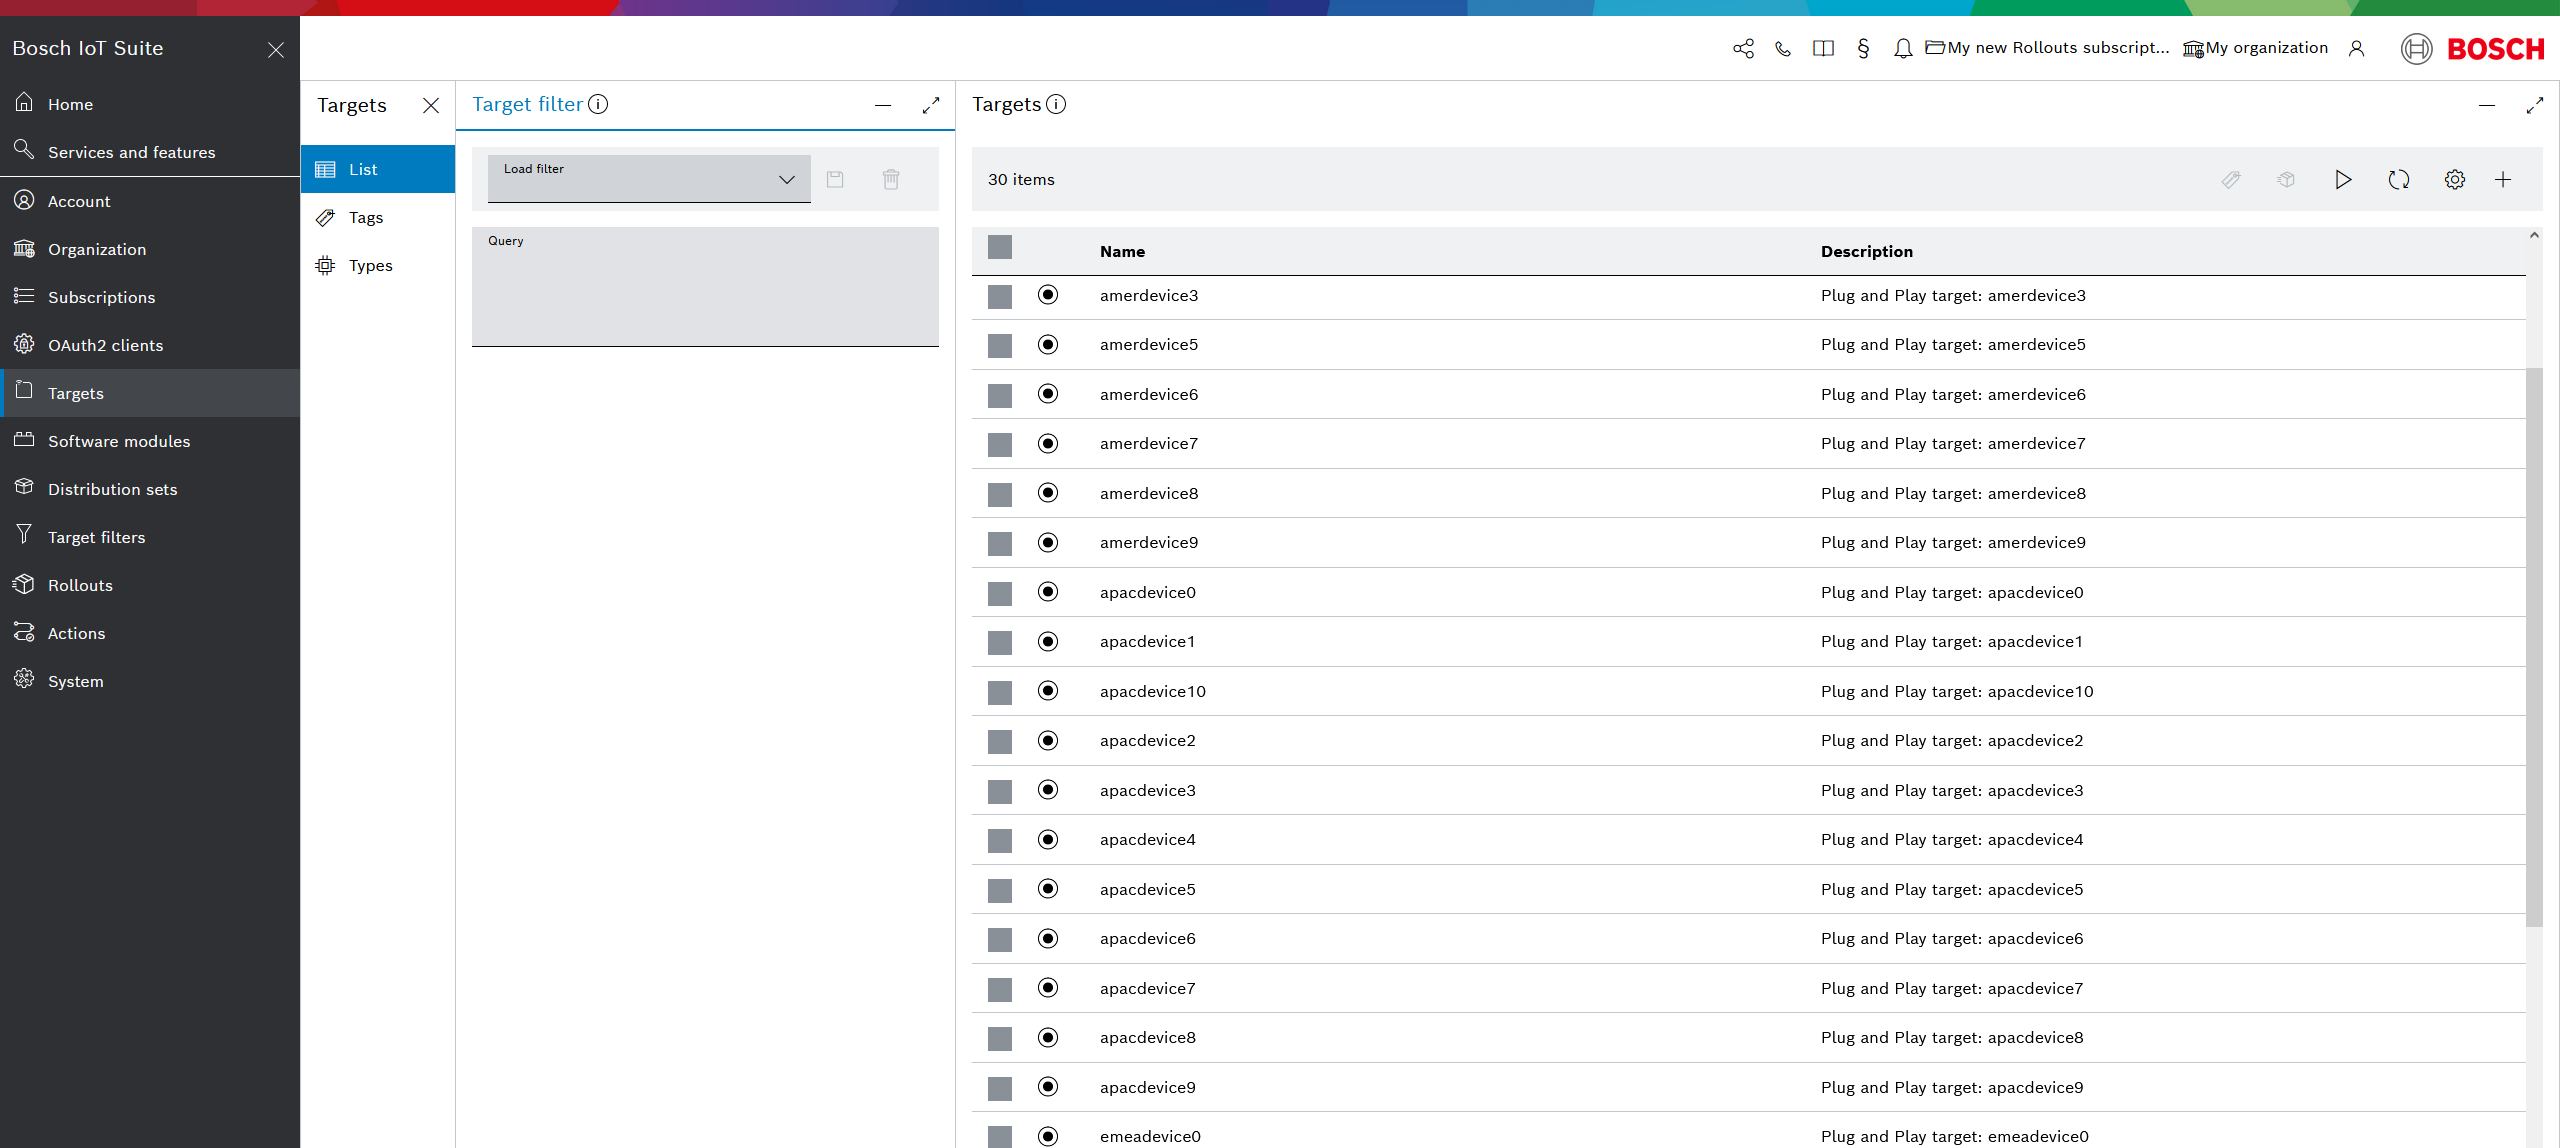Open the targets table settings gear
Viewport: 2560px width, 1148px height.
2454,180
